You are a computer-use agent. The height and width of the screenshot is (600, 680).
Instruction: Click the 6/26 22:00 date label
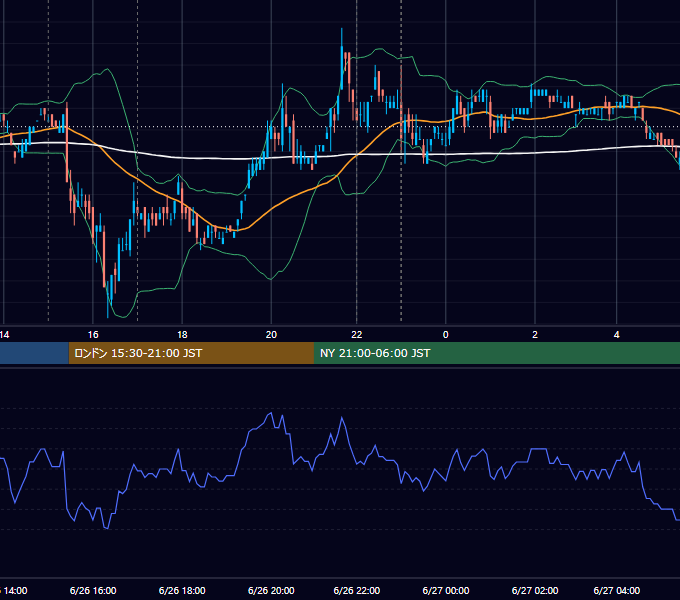(x=356, y=590)
